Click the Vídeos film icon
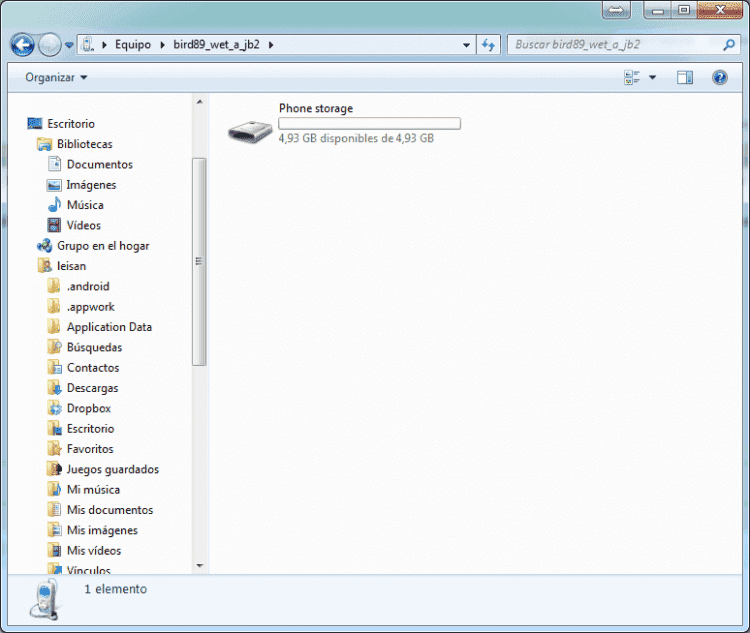Screen dimensions: 750x633 [55, 225]
